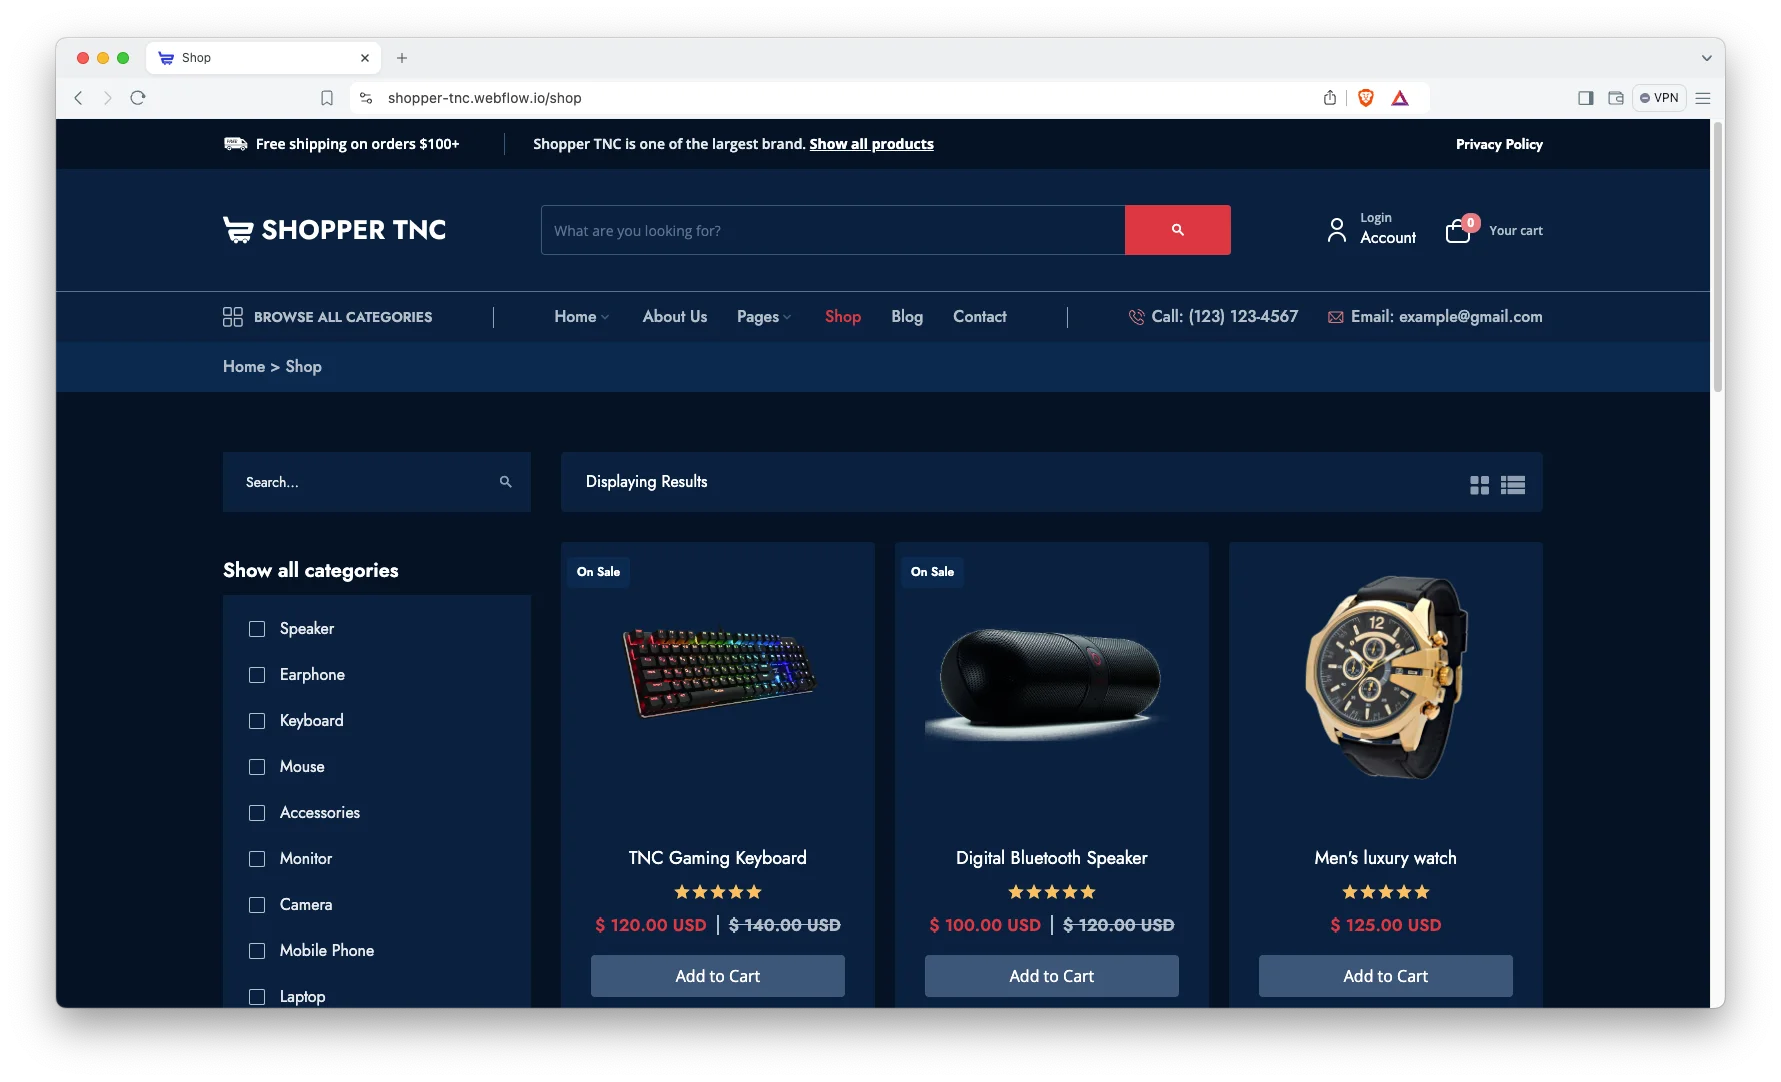Click the Brave Shields lion icon
The height and width of the screenshot is (1082, 1781).
tap(1366, 98)
